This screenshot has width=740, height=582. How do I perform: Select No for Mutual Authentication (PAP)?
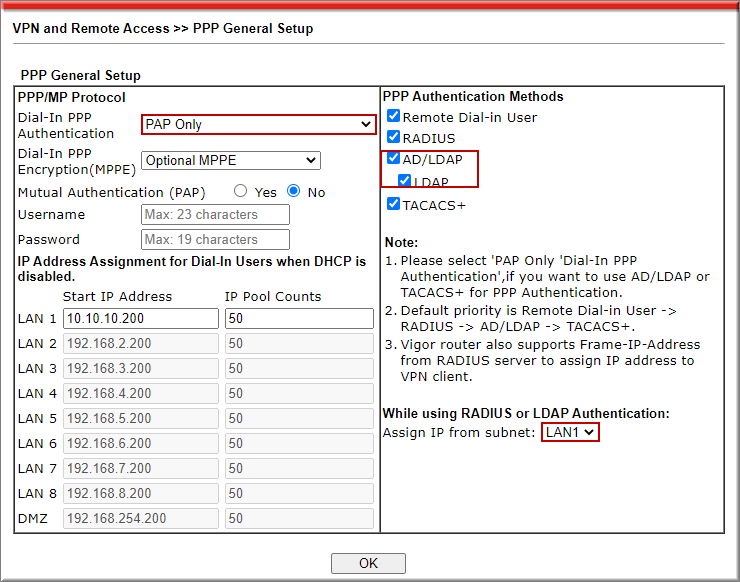(294, 191)
